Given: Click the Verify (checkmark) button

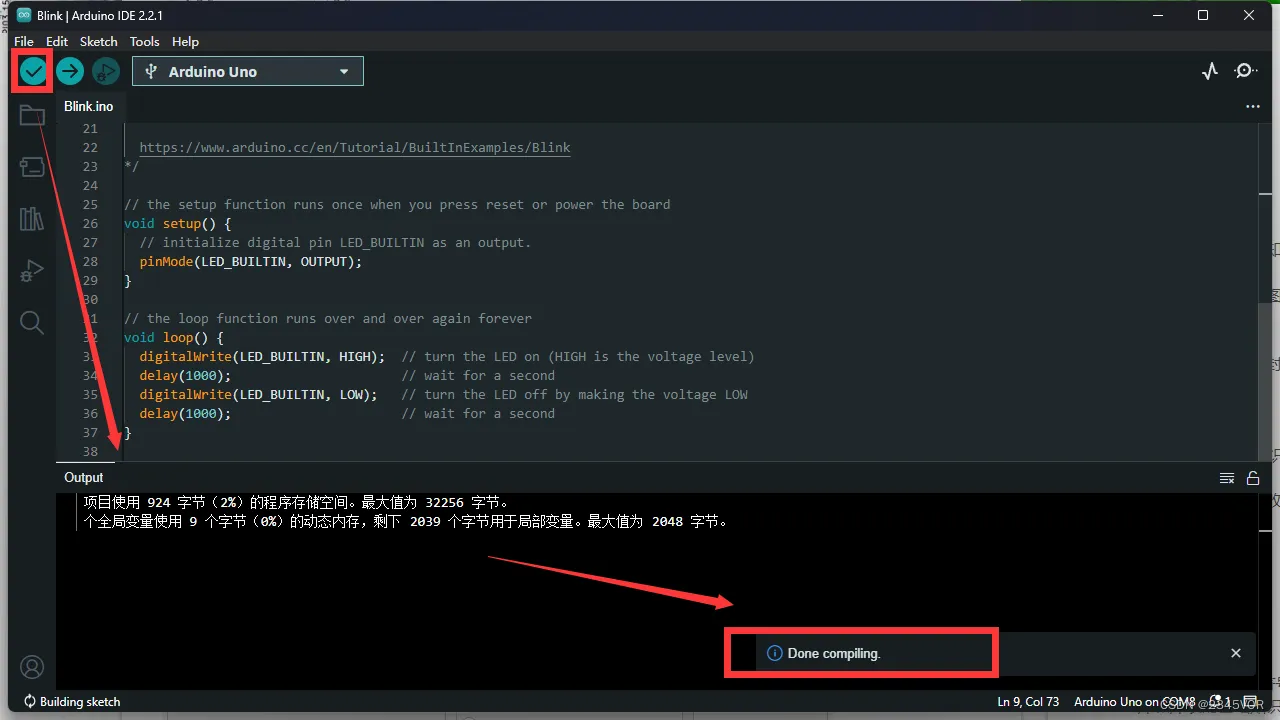Looking at the screenshot, I should [x=33, y=71].
